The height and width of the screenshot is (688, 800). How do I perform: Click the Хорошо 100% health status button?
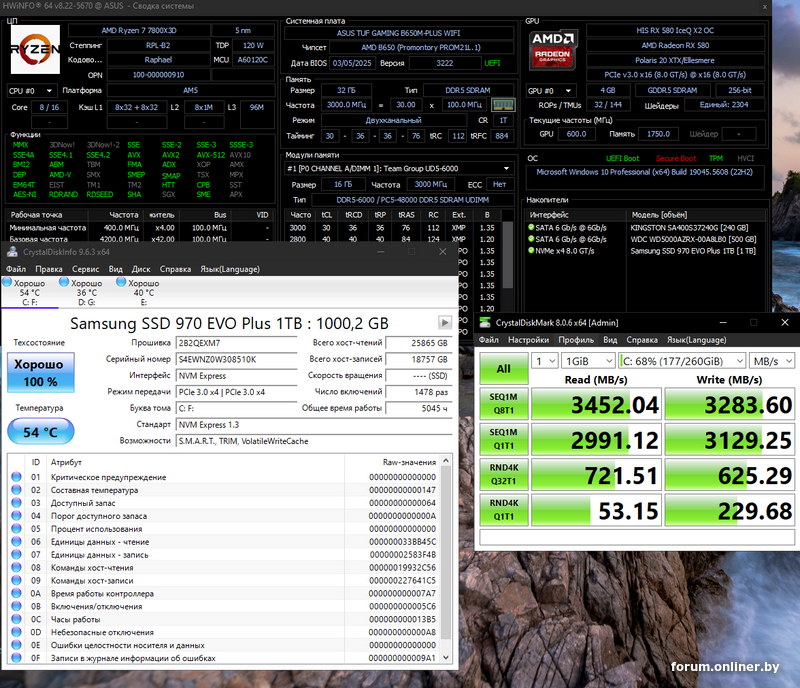coord(39,373)
